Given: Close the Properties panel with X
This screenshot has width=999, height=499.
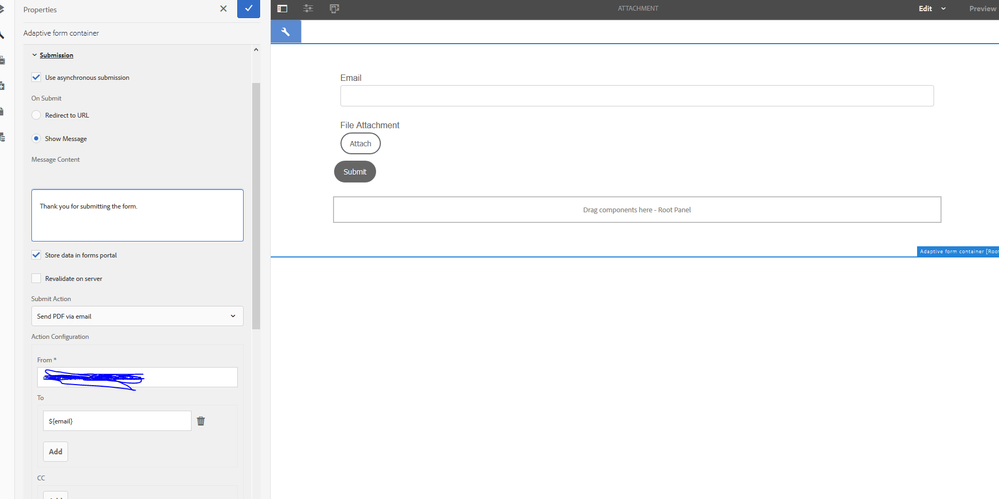Looking at the screenshot, I should [223, 9].
